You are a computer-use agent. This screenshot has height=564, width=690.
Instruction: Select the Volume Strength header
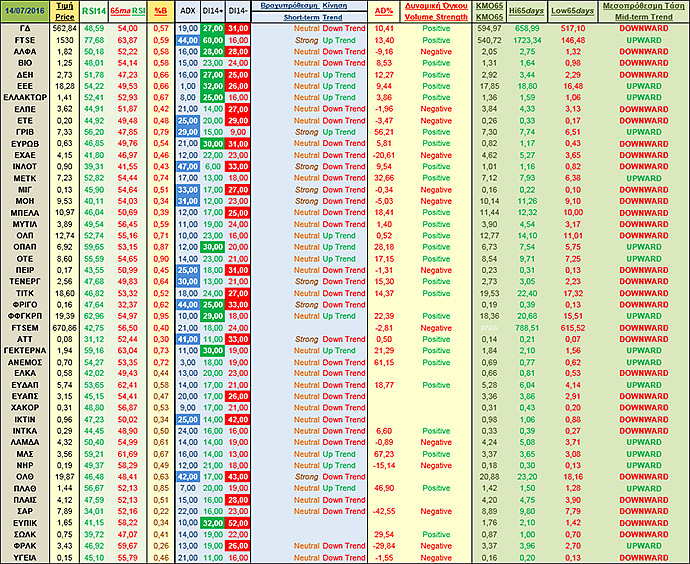click(x=436, y=17)
